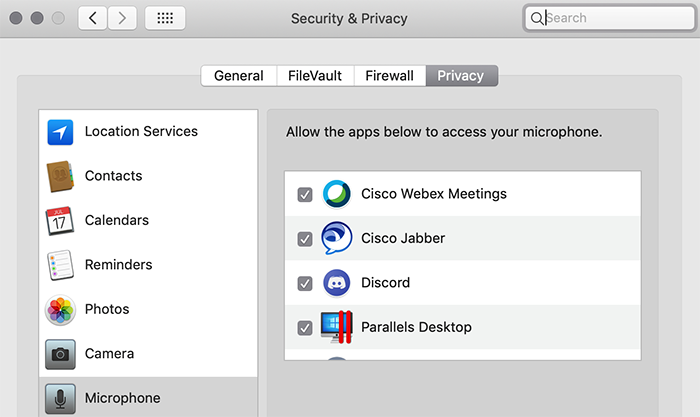Uncheck Cisco Webex Meetings microphone access
Screen dimensions: 700x417
(x=305, y=195)
